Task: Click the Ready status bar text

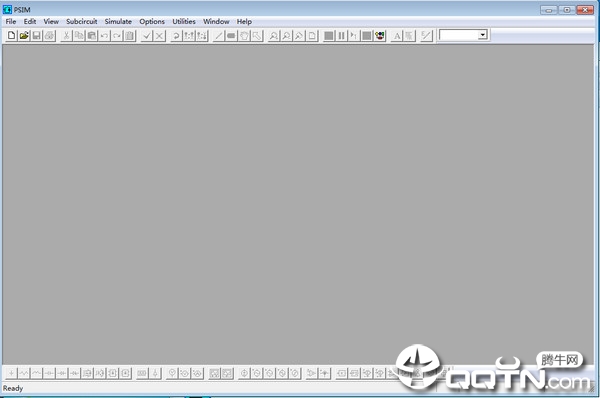Action: coord(13,388)
